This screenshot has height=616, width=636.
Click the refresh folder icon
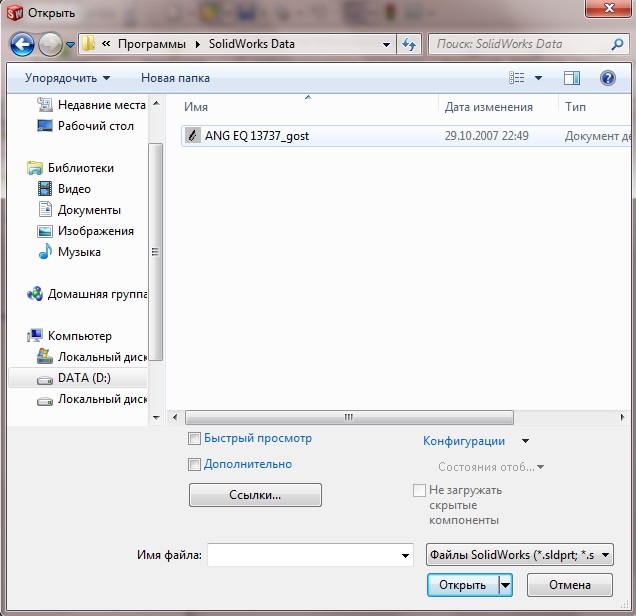tap(409, 44)
